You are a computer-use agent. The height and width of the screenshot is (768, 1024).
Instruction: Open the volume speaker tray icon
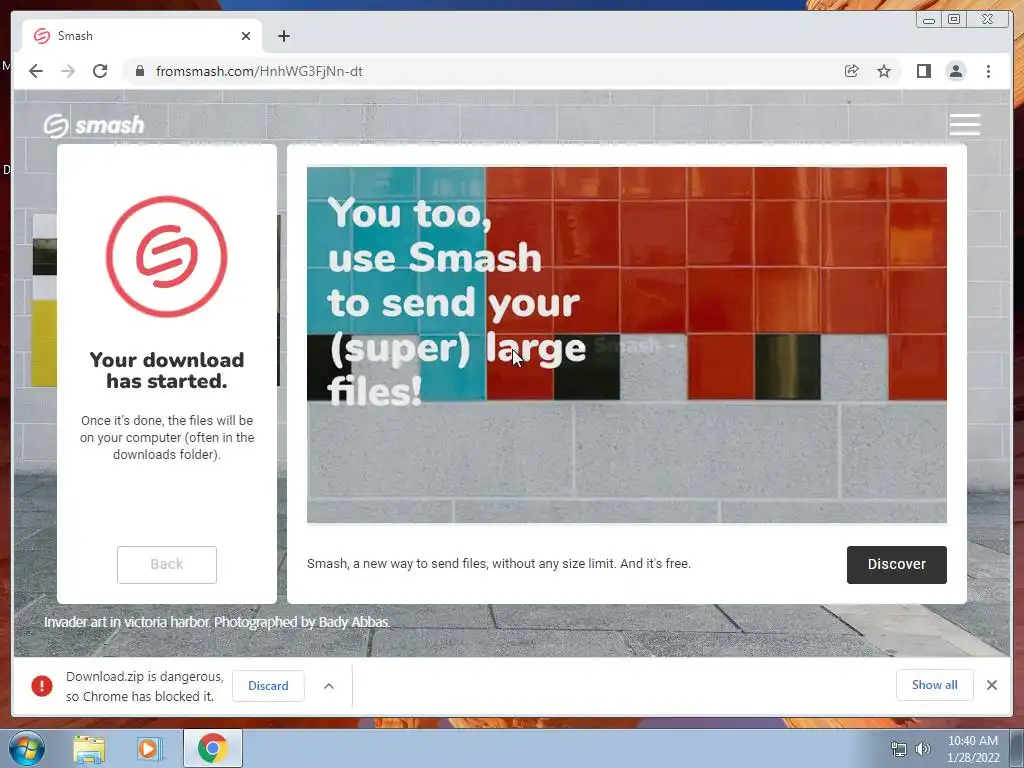pyautogui.click(x=923, y=749)
